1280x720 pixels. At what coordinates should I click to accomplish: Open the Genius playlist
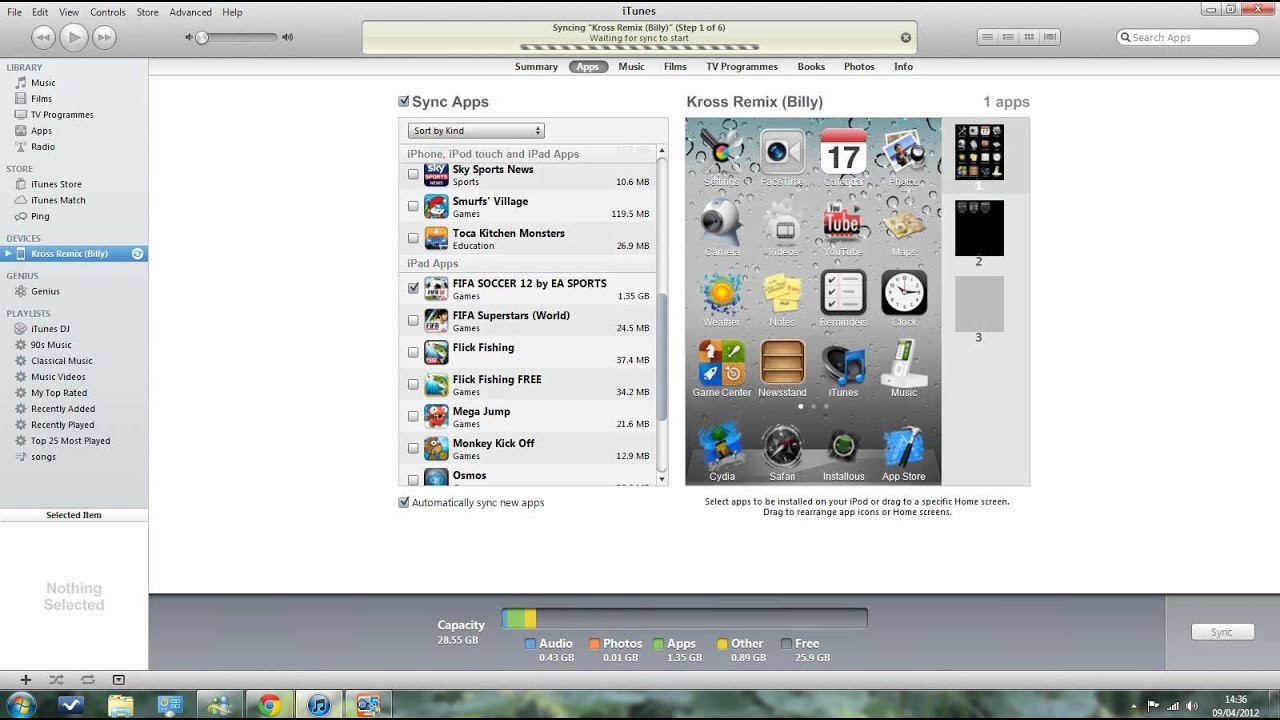(x=45, y=291)
